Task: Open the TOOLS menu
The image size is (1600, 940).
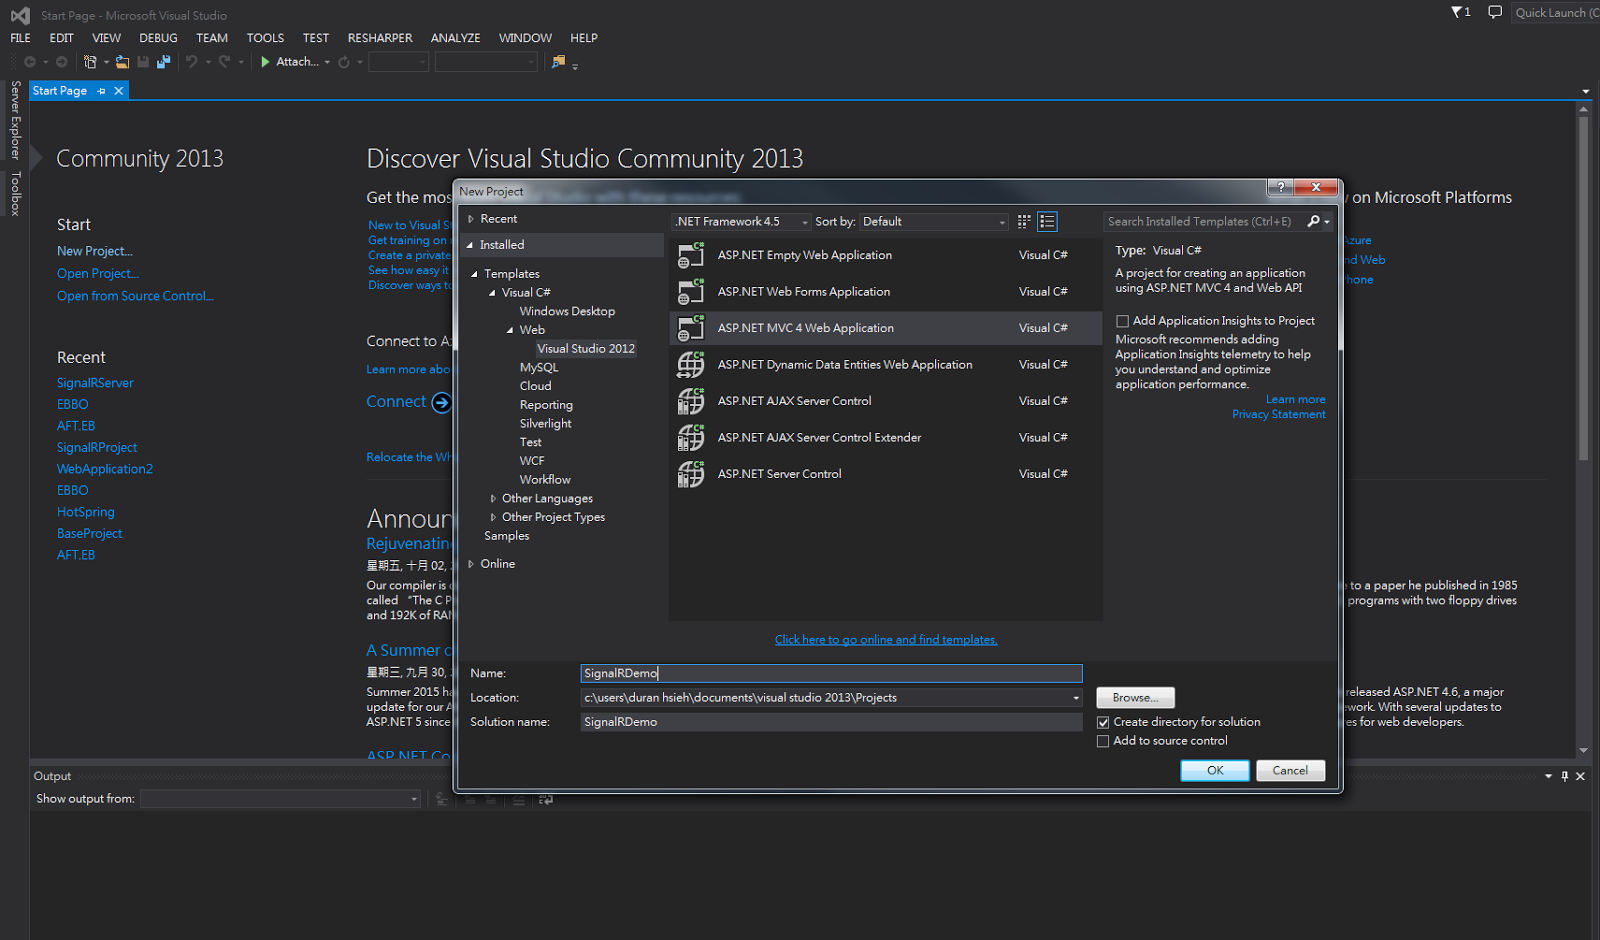Action: 265,38
